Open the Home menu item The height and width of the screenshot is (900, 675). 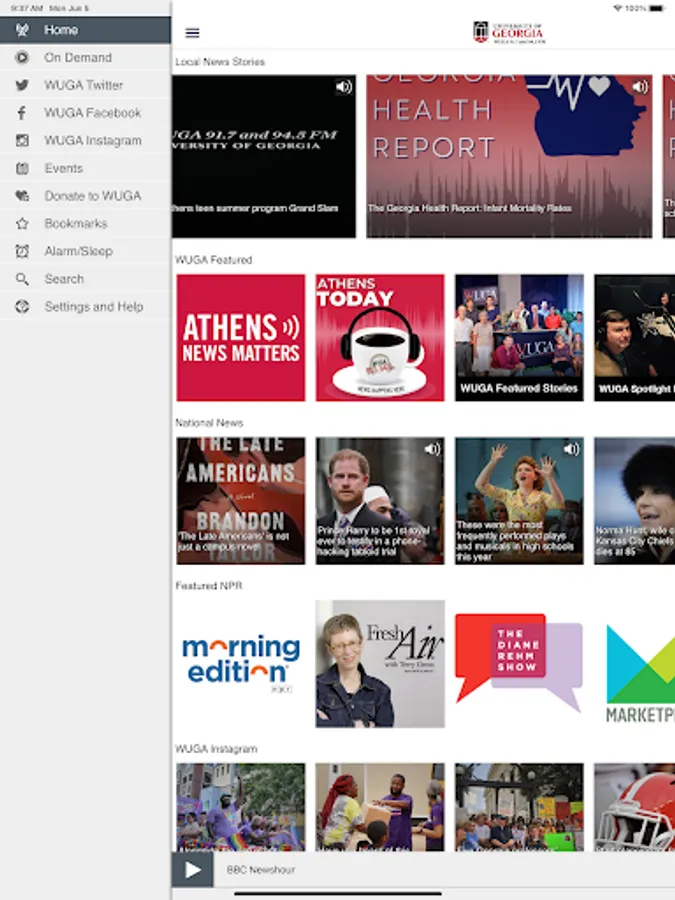[86, 30]
